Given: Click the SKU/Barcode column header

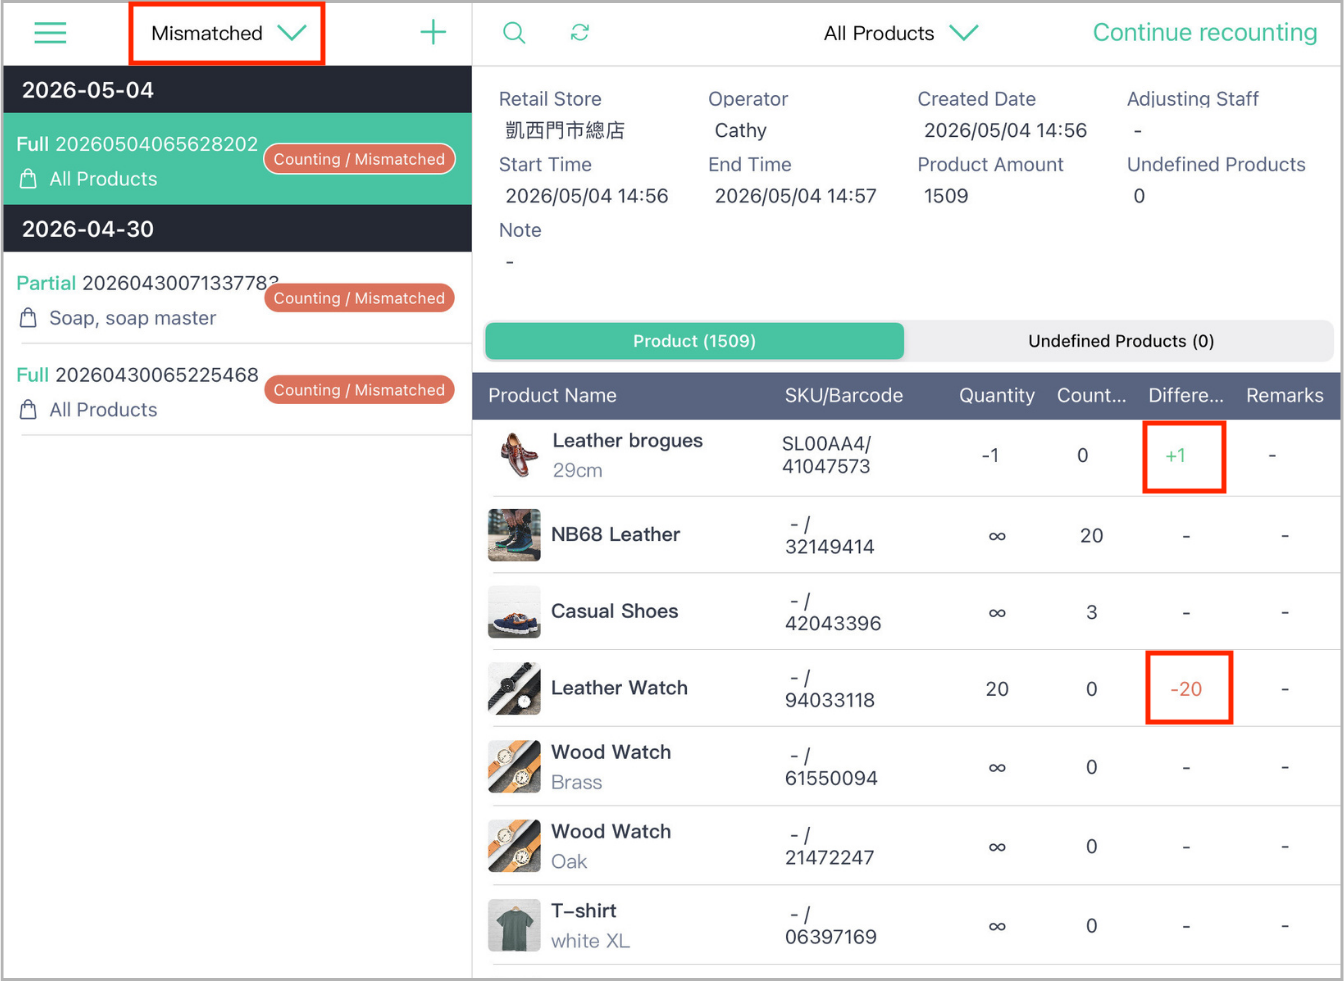Looking at the screenshot, I should point(843,395).
